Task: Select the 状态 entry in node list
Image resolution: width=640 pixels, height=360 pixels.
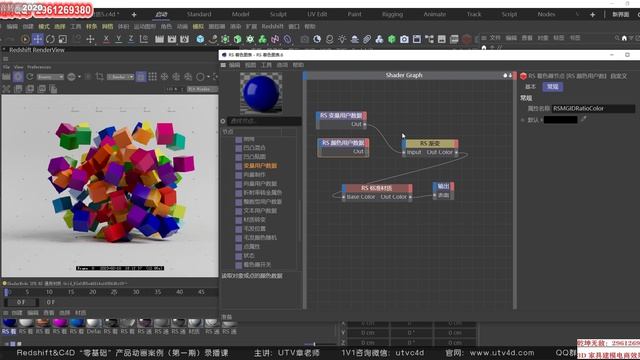Action: point(249,256)
